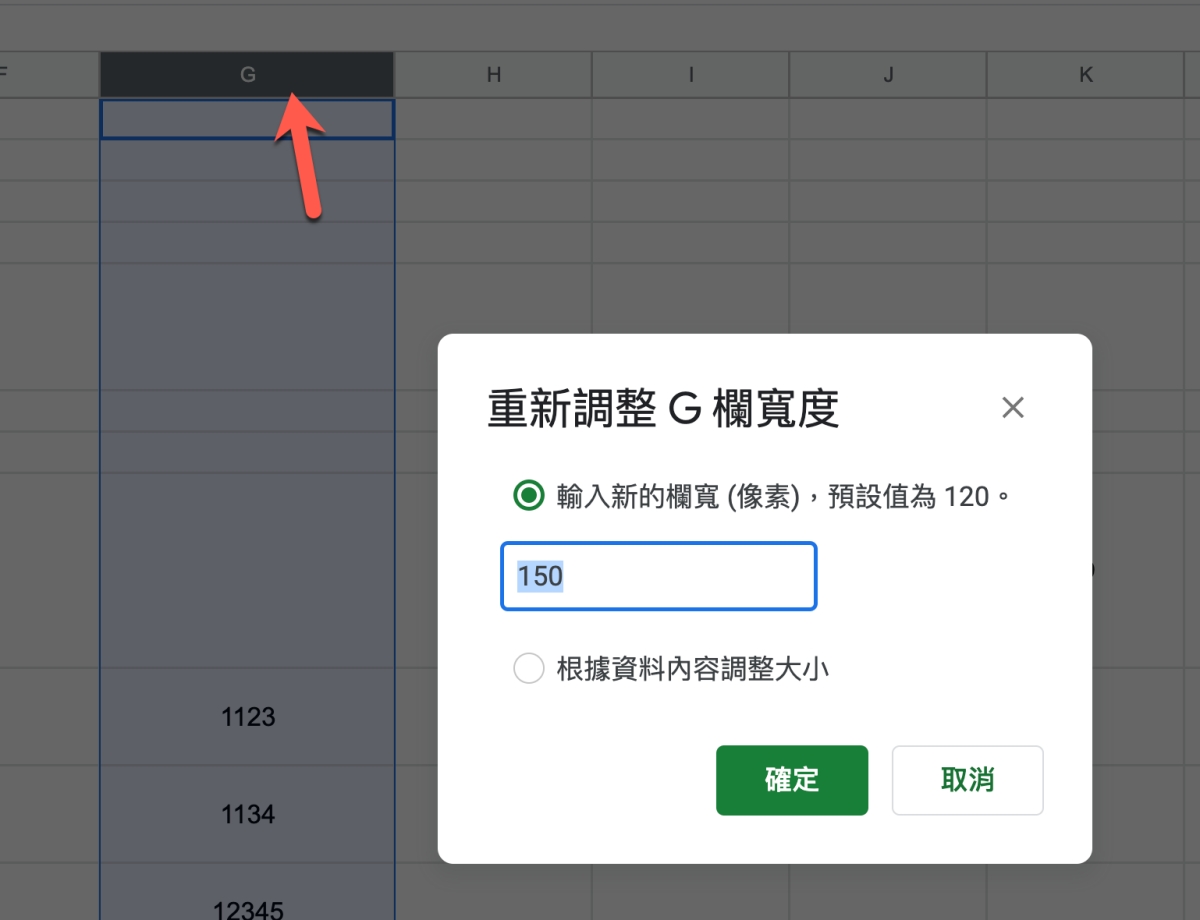Close the column width dialog with X
This screenshot has width=1200, height=920.
[1012, 407]
